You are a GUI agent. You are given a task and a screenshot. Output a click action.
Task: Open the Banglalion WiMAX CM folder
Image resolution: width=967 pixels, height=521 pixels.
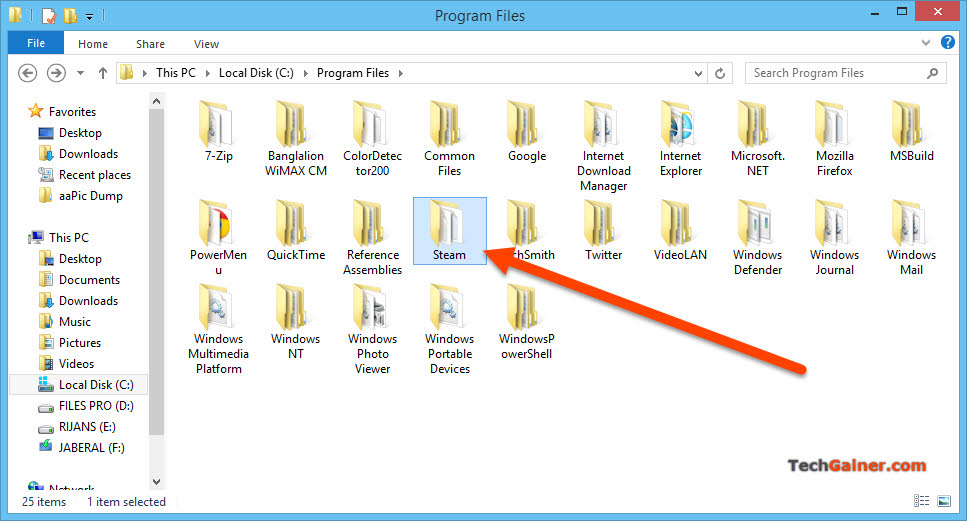(295, 139)
